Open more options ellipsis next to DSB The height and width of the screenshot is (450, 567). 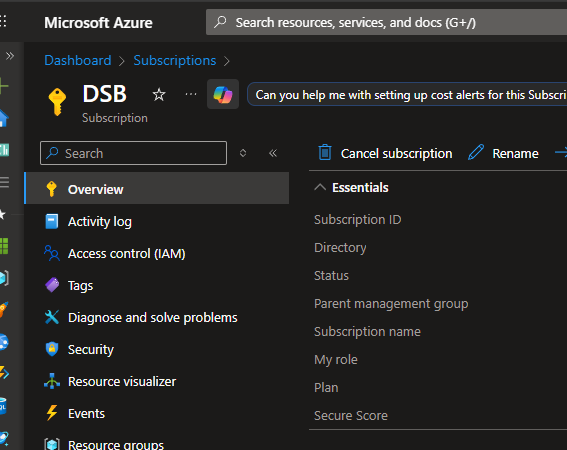191,94
